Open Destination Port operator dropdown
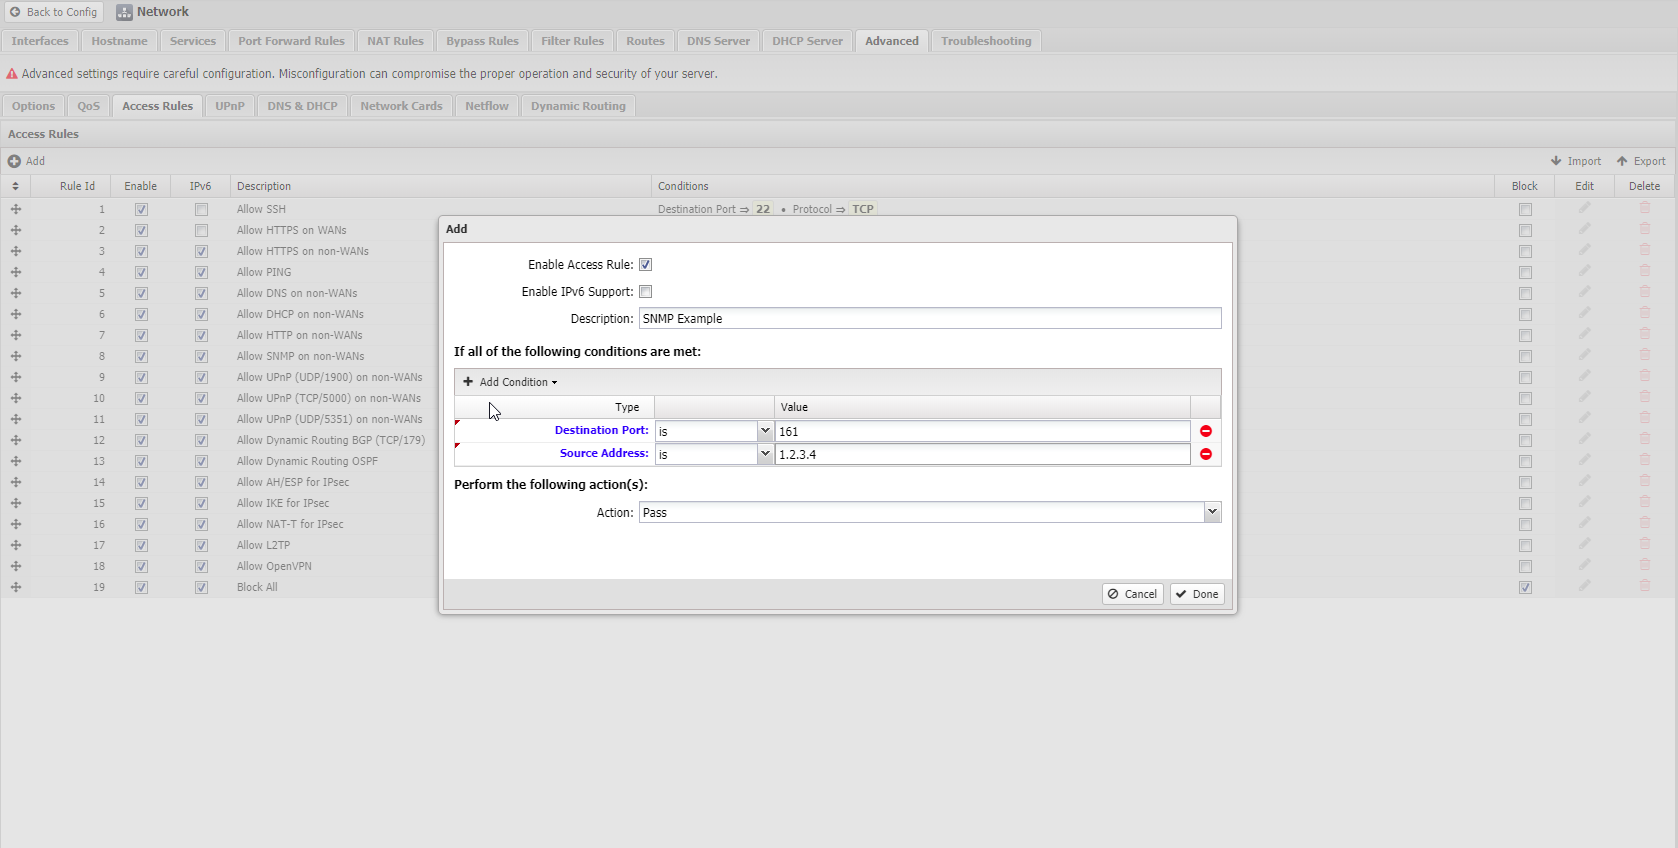 coord(764,431)
